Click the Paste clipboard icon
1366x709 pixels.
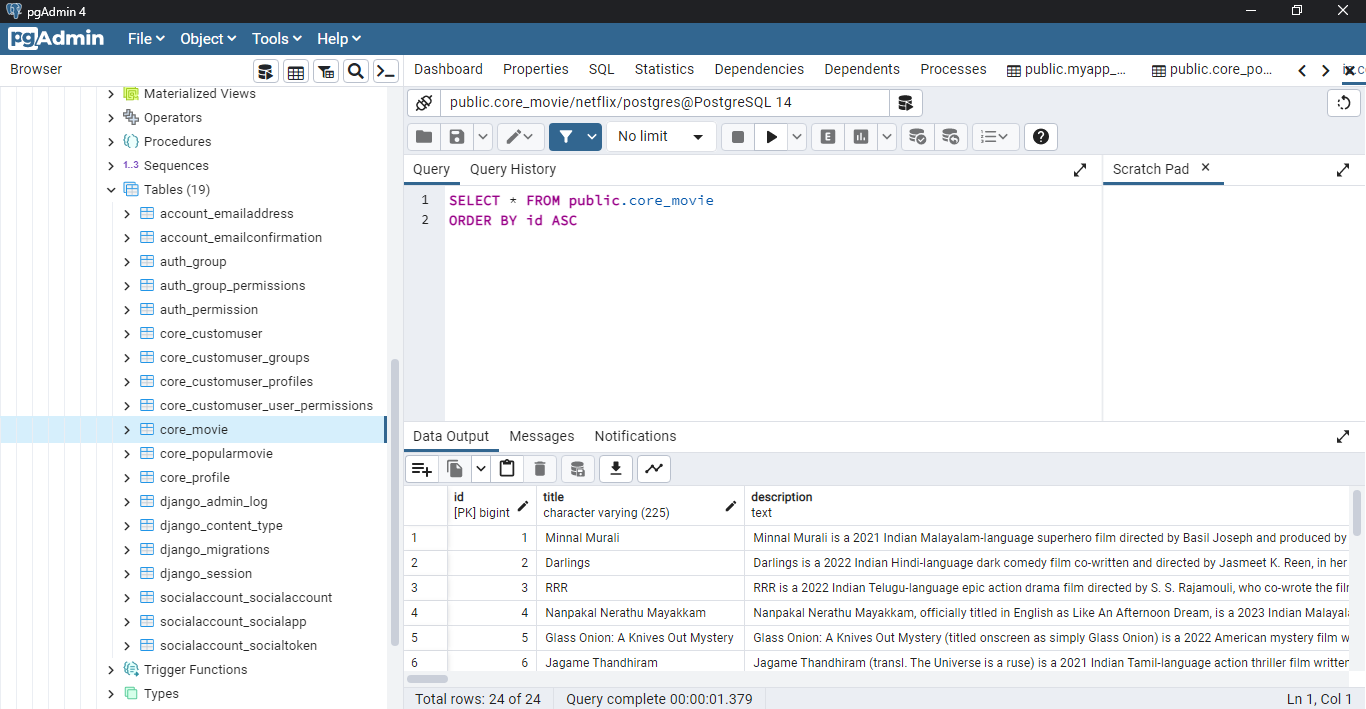click(507, 468)
